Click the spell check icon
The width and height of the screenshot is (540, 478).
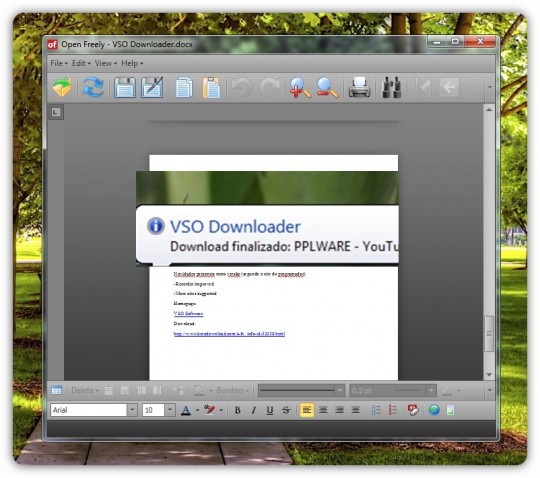pyautogui.click(x=413, y=410)
